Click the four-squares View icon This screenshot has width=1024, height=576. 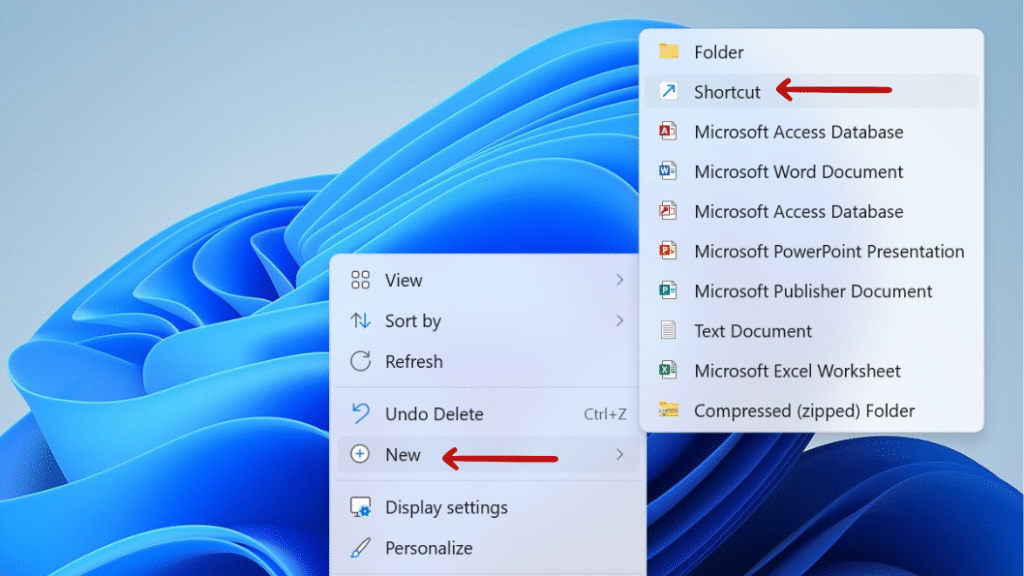click(x=360, y=280)
